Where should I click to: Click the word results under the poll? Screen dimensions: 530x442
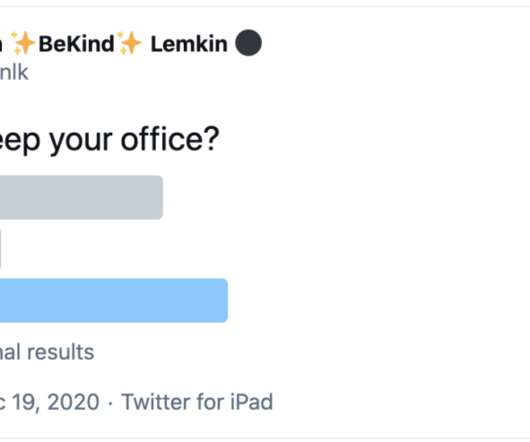[61, 352]
